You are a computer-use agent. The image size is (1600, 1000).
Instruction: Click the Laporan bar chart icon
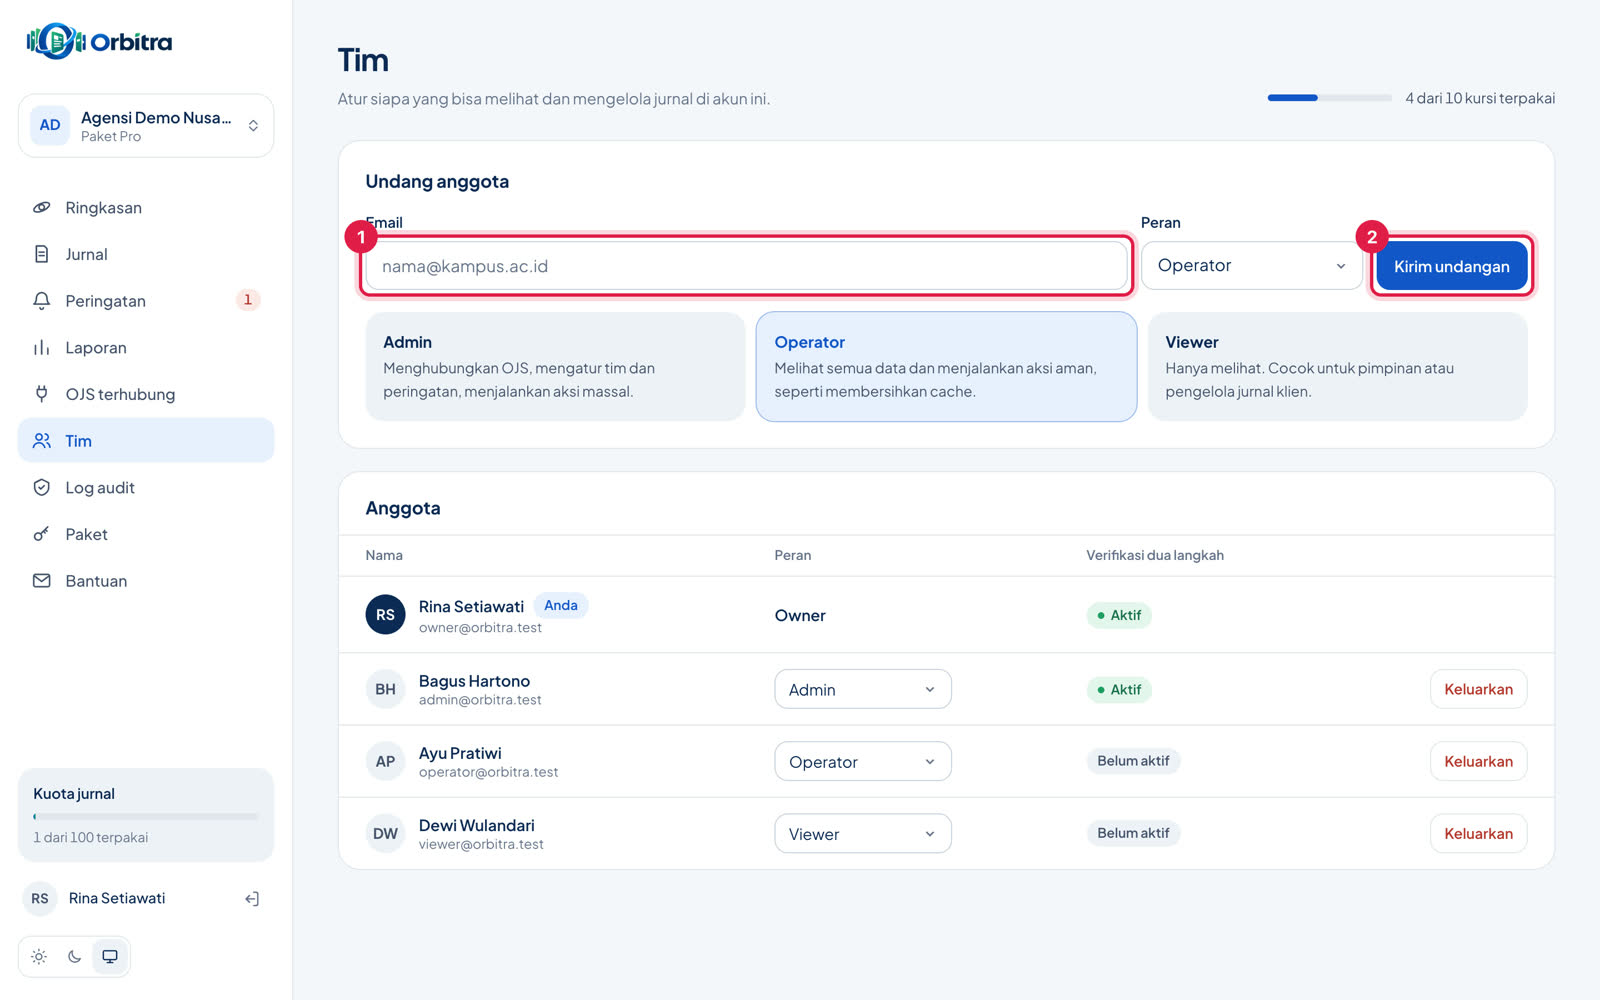[x=41, y=348]
